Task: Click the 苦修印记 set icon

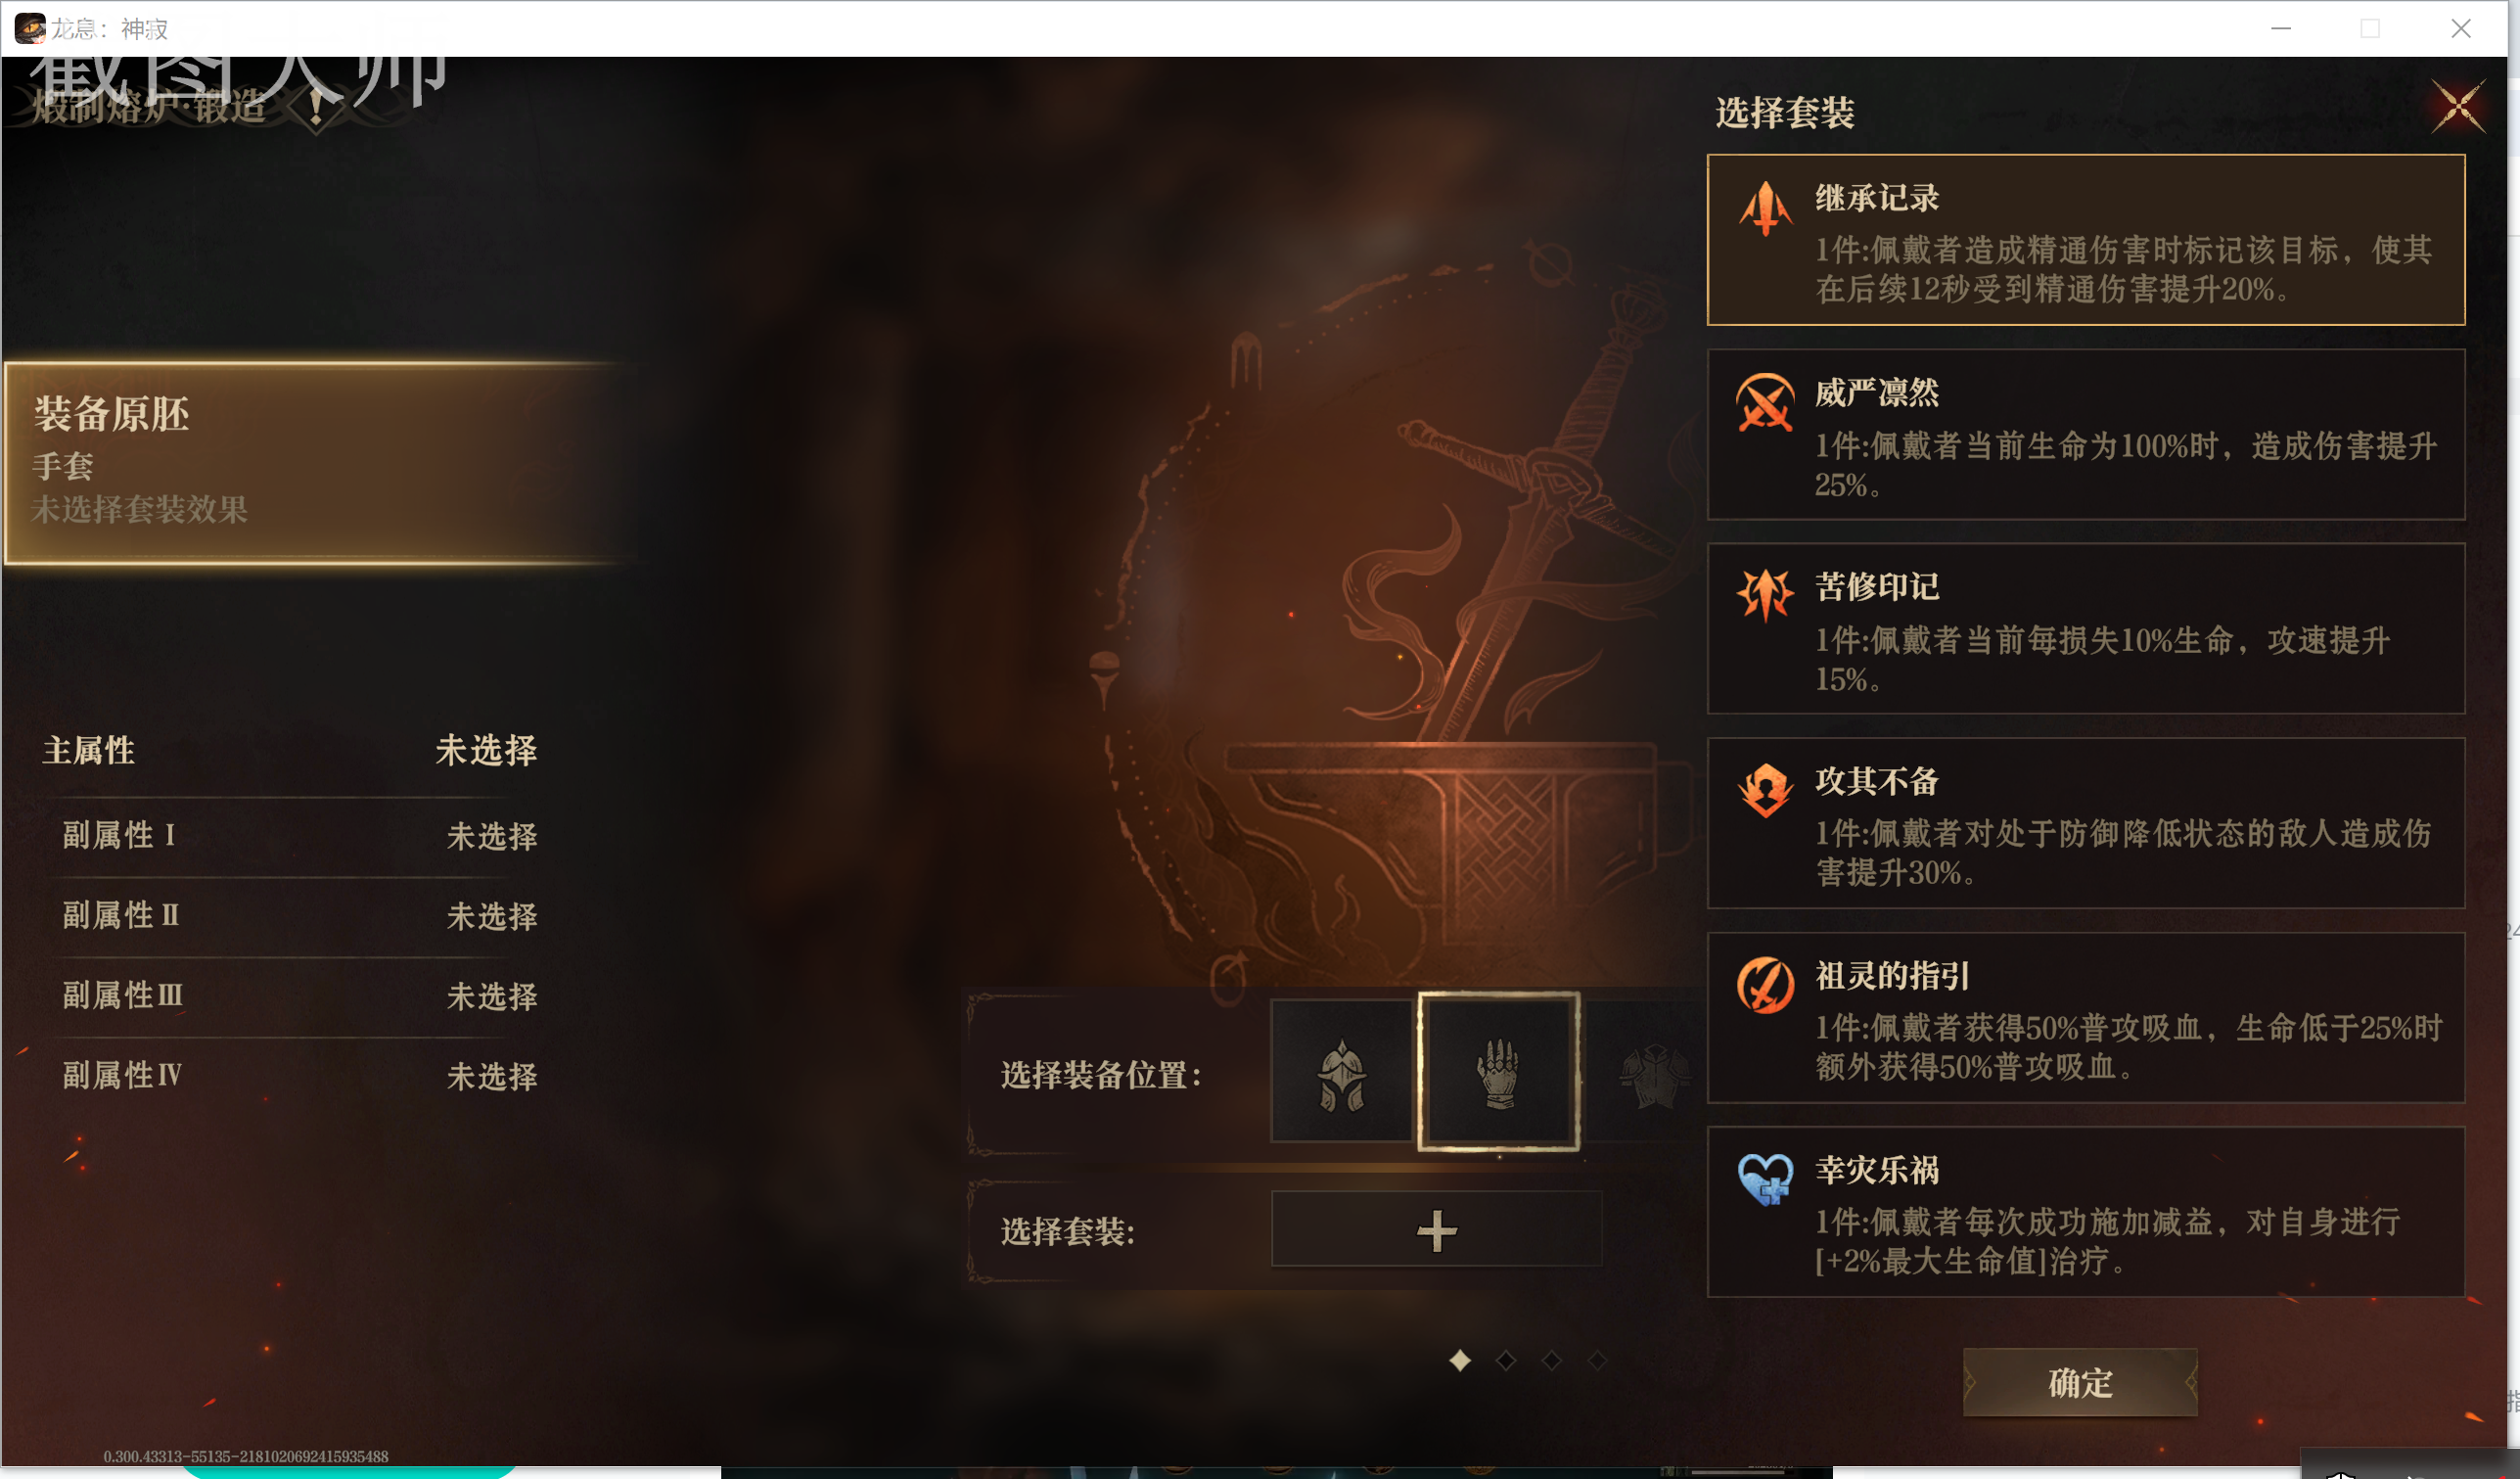Action: [1765, 595]
